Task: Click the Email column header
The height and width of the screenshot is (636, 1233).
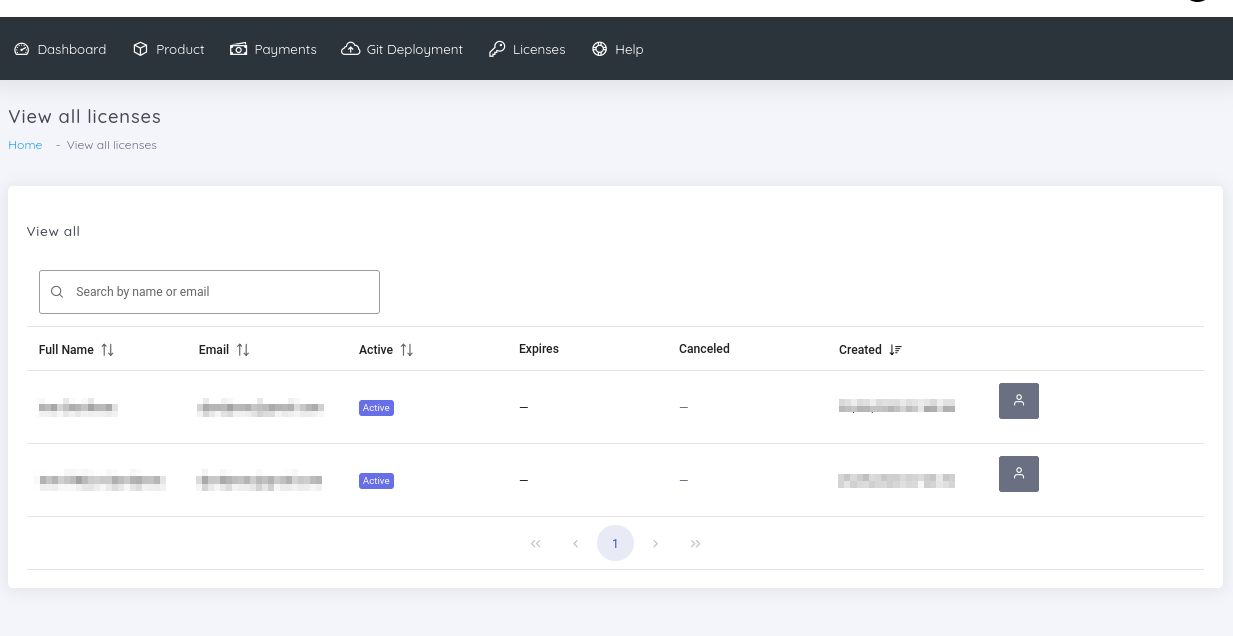Action: click(214, 350)
